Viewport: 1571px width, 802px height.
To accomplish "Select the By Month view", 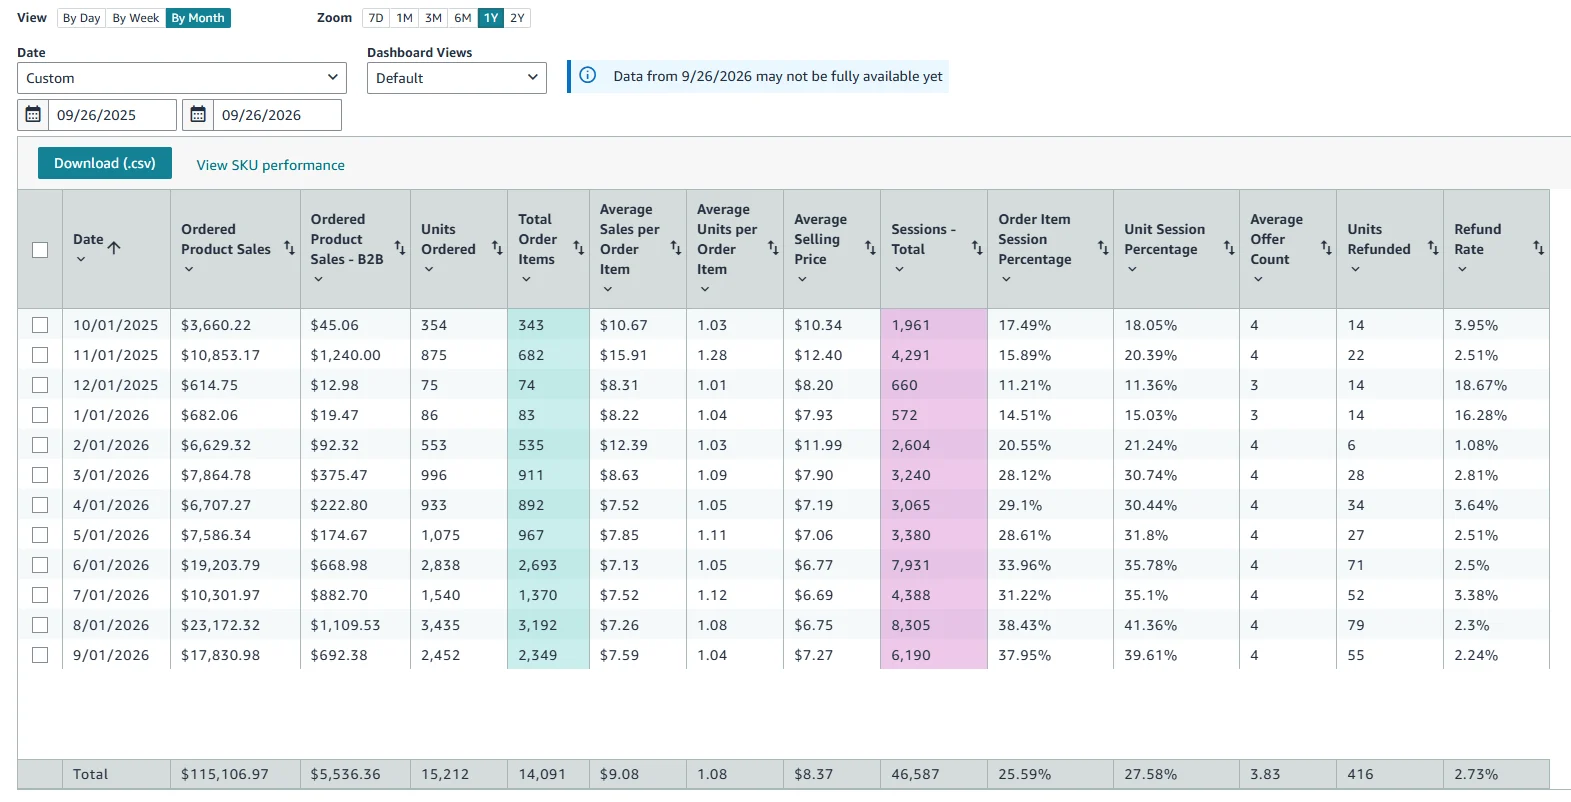I will (198, 18).
